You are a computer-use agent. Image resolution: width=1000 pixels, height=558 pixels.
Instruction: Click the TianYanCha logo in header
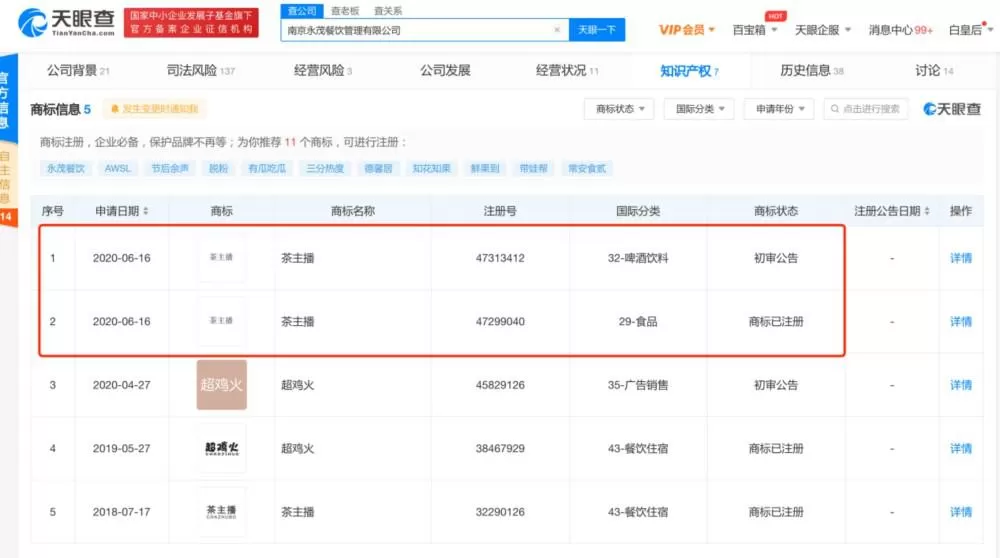(66, 23)
